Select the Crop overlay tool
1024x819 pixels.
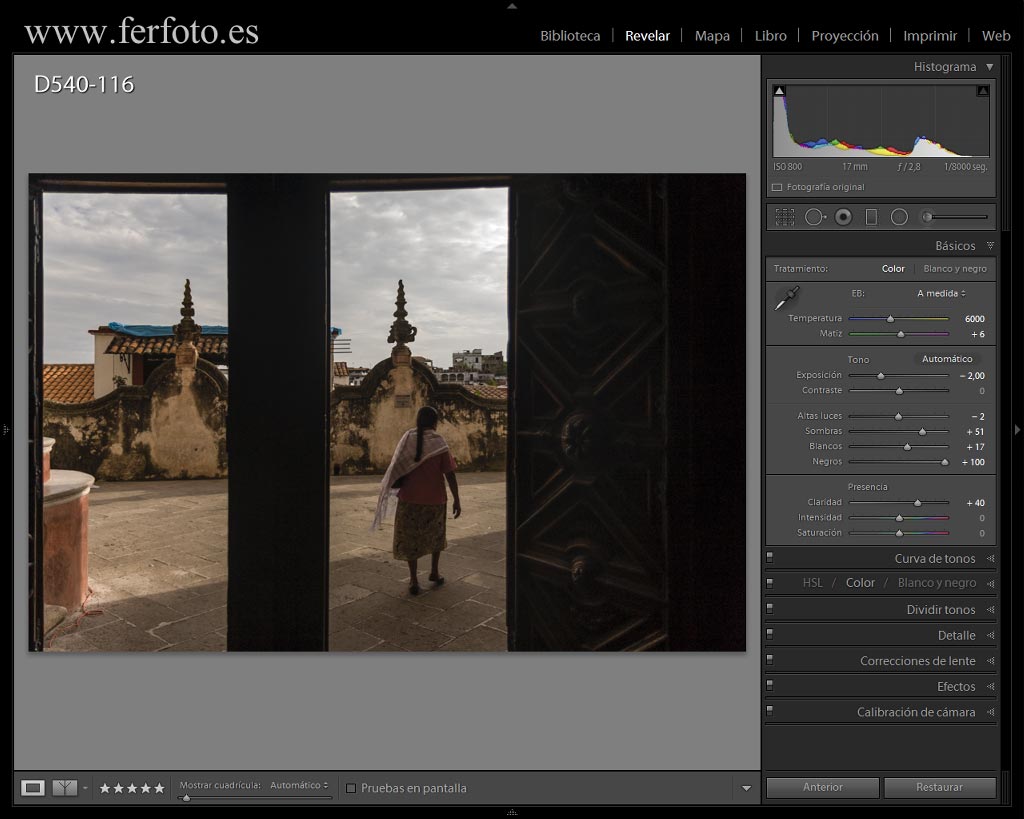[x=784, y=217]
